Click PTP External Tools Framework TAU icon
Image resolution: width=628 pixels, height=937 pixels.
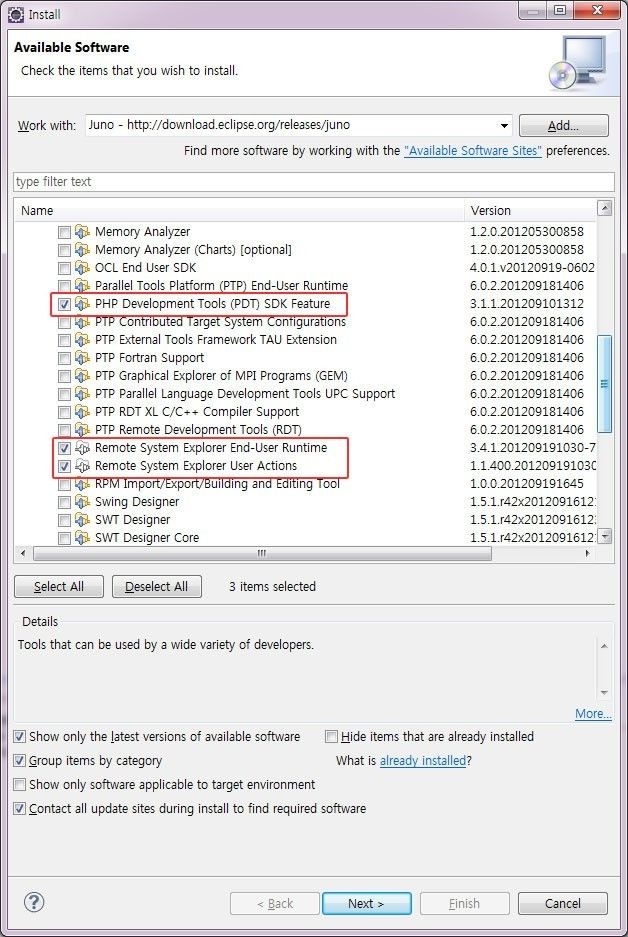[x=82, y=339]
